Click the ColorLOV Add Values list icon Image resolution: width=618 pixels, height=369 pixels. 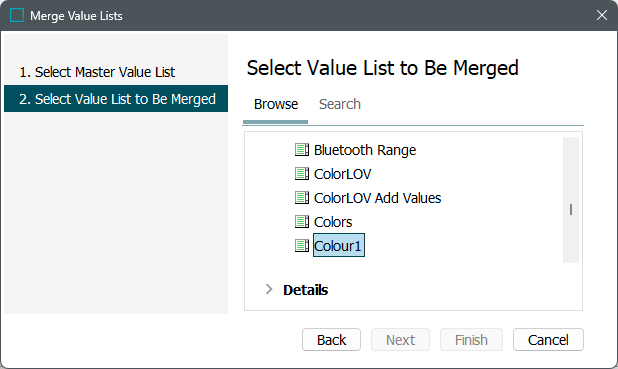(x=302, y=198)
